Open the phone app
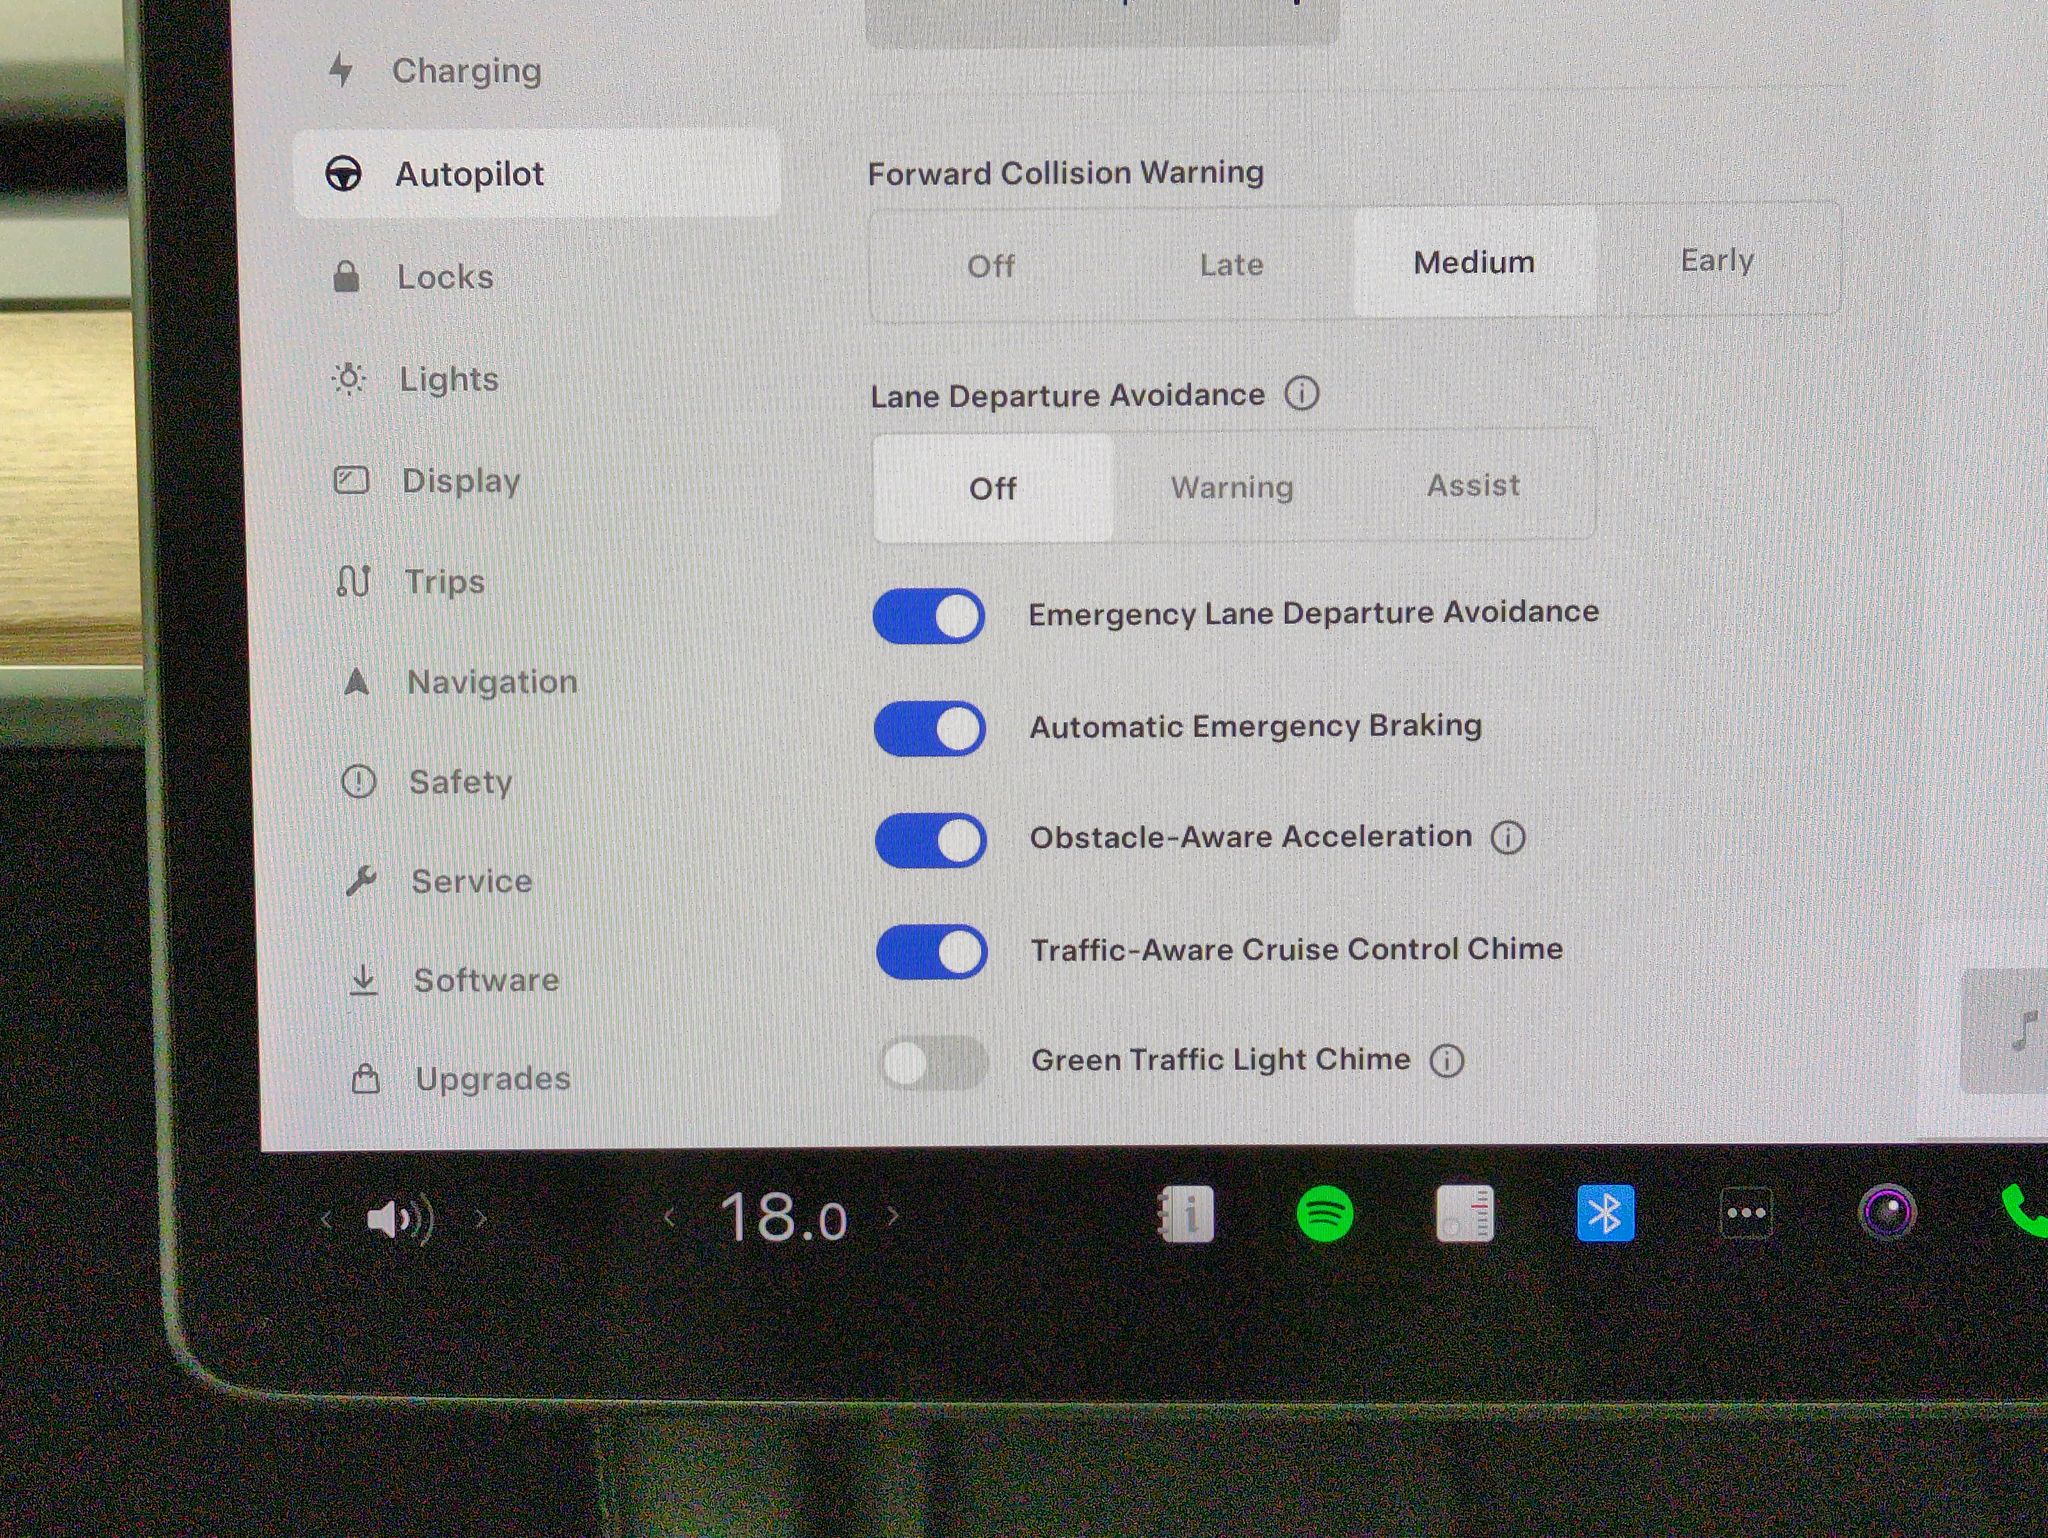 tap(2024, 1211)
